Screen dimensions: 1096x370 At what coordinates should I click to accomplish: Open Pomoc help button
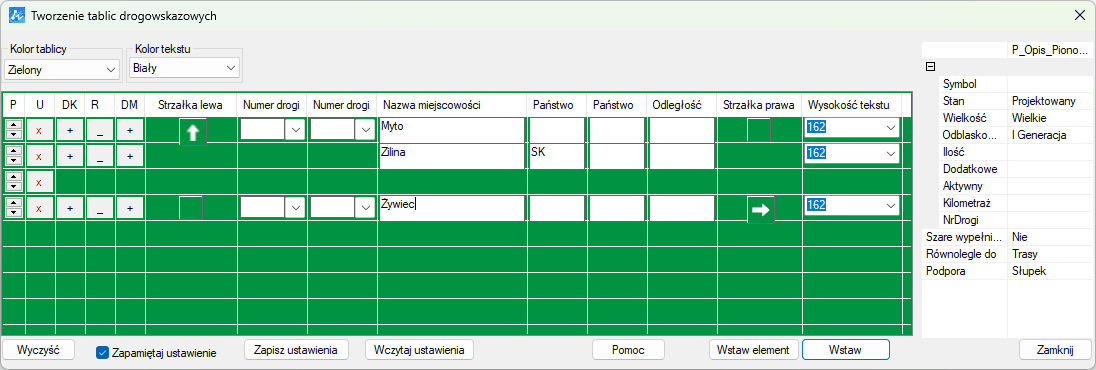tap(628, 350)
